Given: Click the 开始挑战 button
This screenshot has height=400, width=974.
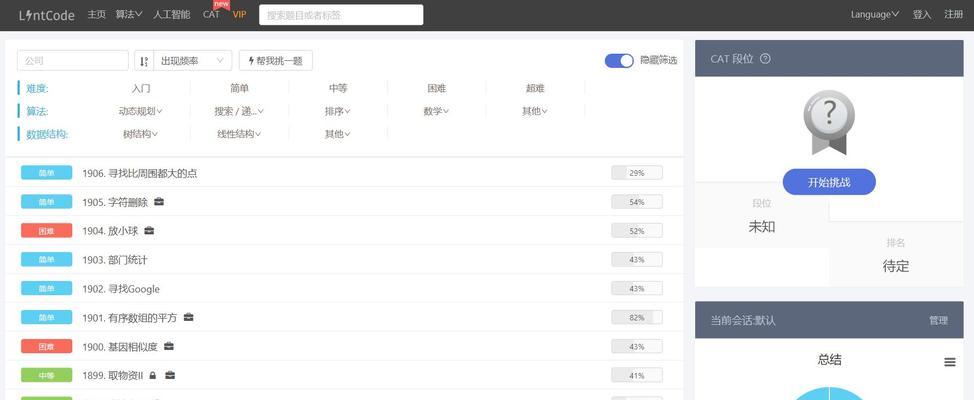Looking at the screenshot, I should point(829,182).
